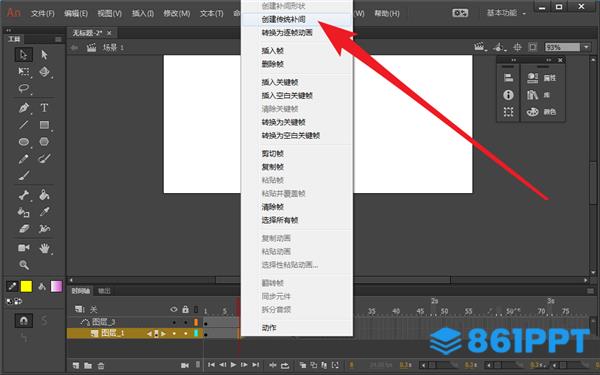Choose 插入关键帧 in the context menu
This screenshot has height=375, width=600.
(x=297, y=82)
